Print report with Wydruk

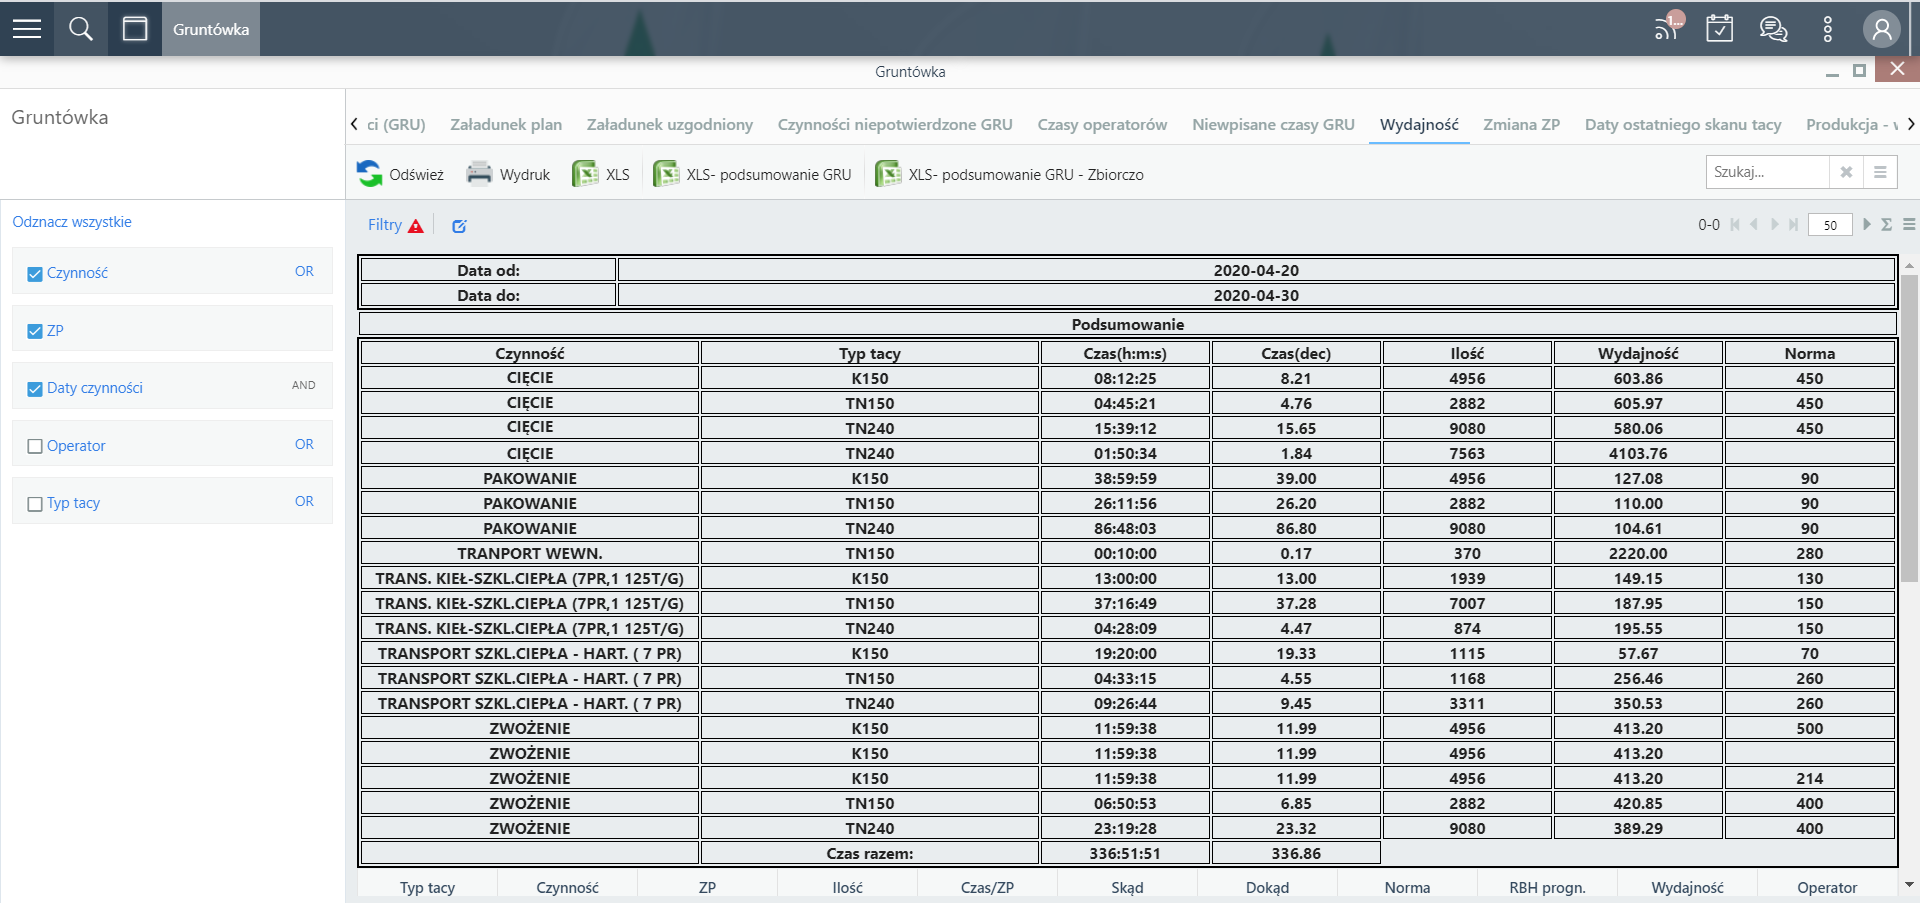pyautogui.click(x=508, y=174)
